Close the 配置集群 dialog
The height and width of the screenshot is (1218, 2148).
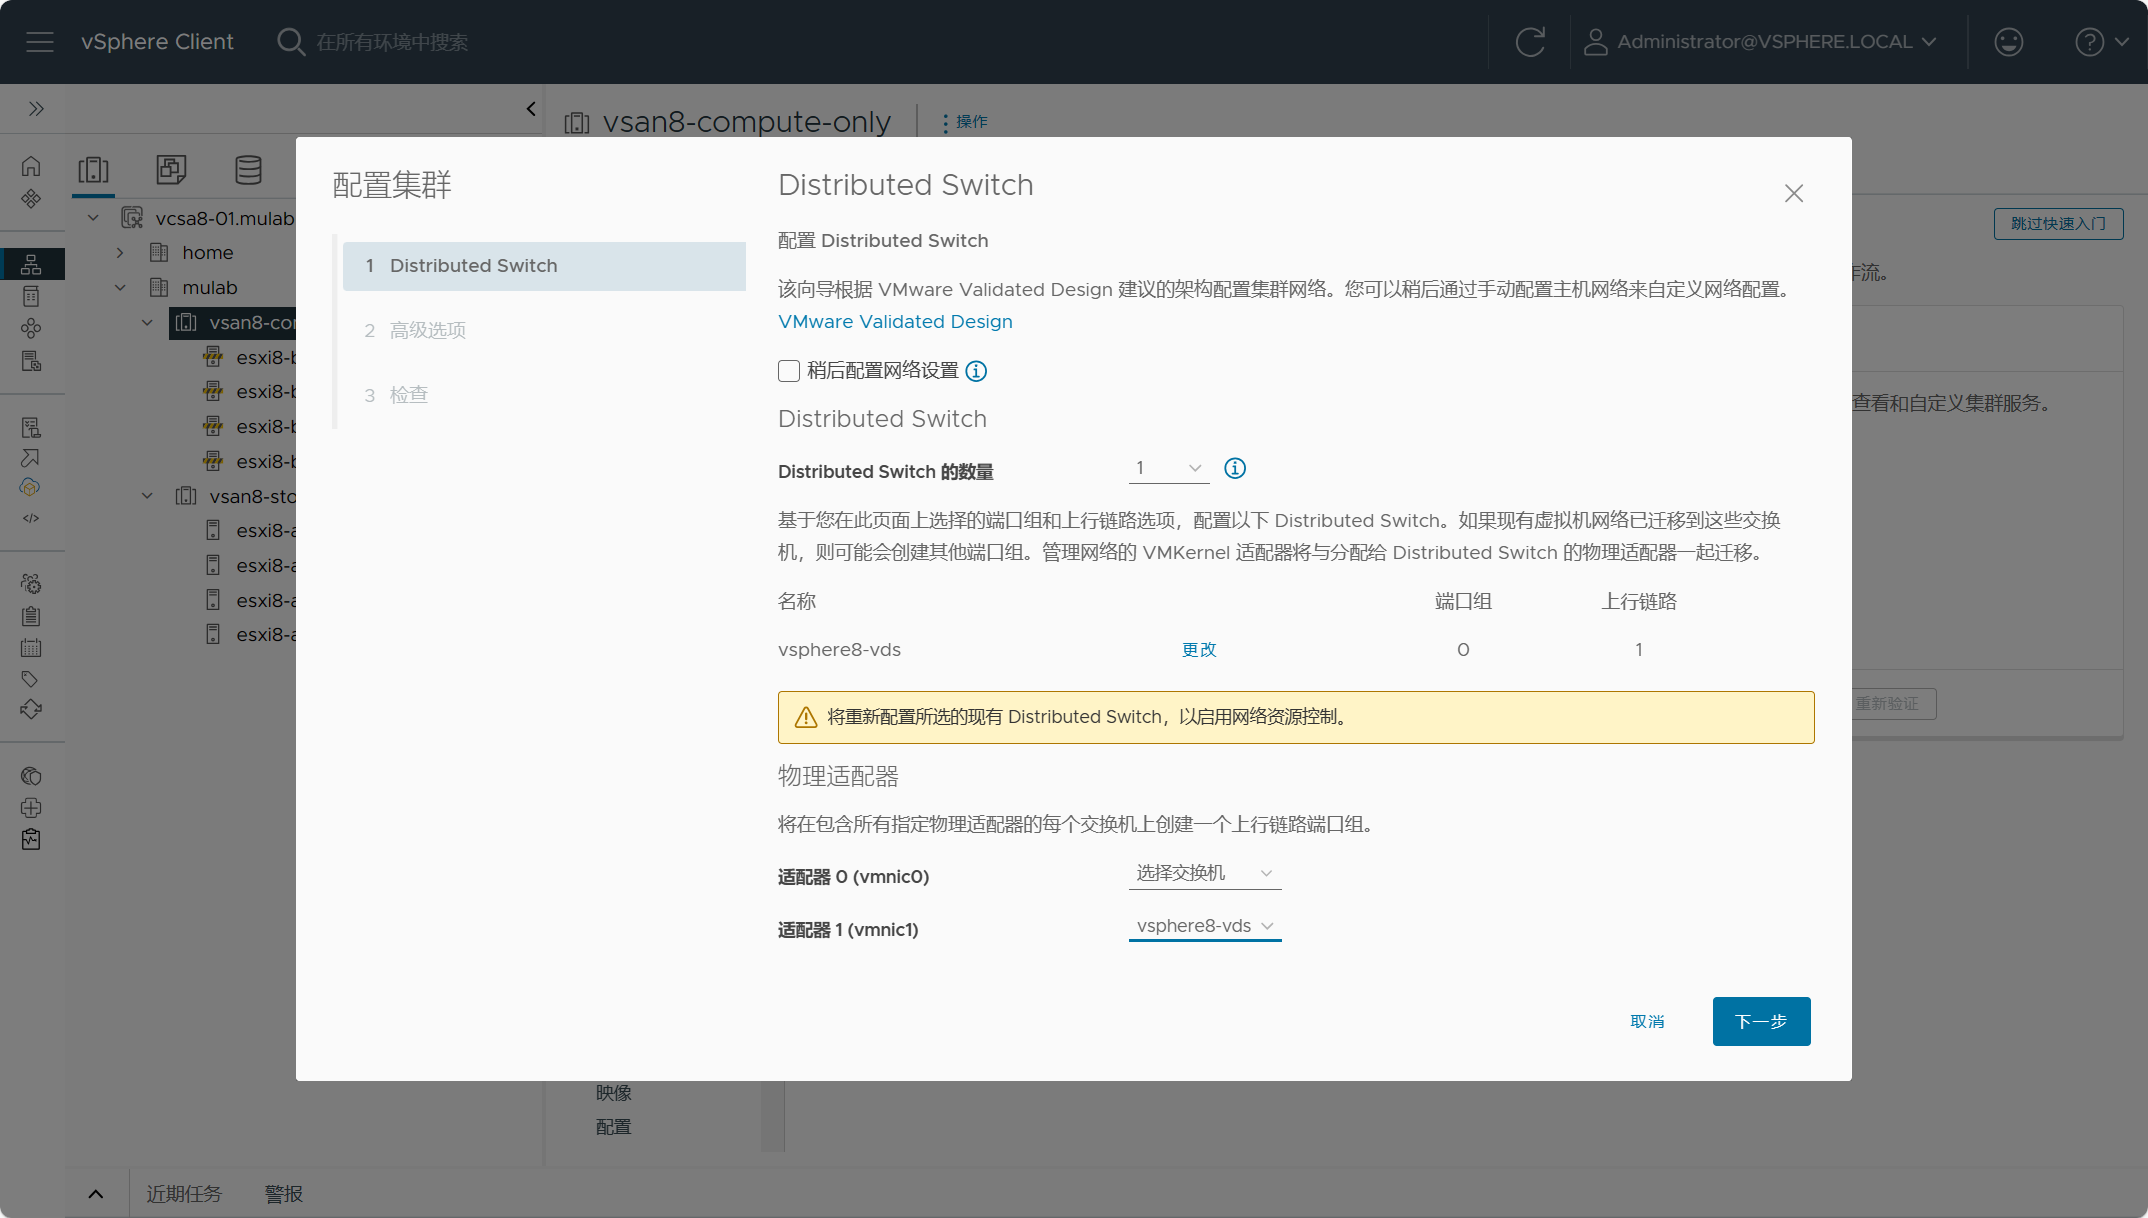[x=1794, y=193]
